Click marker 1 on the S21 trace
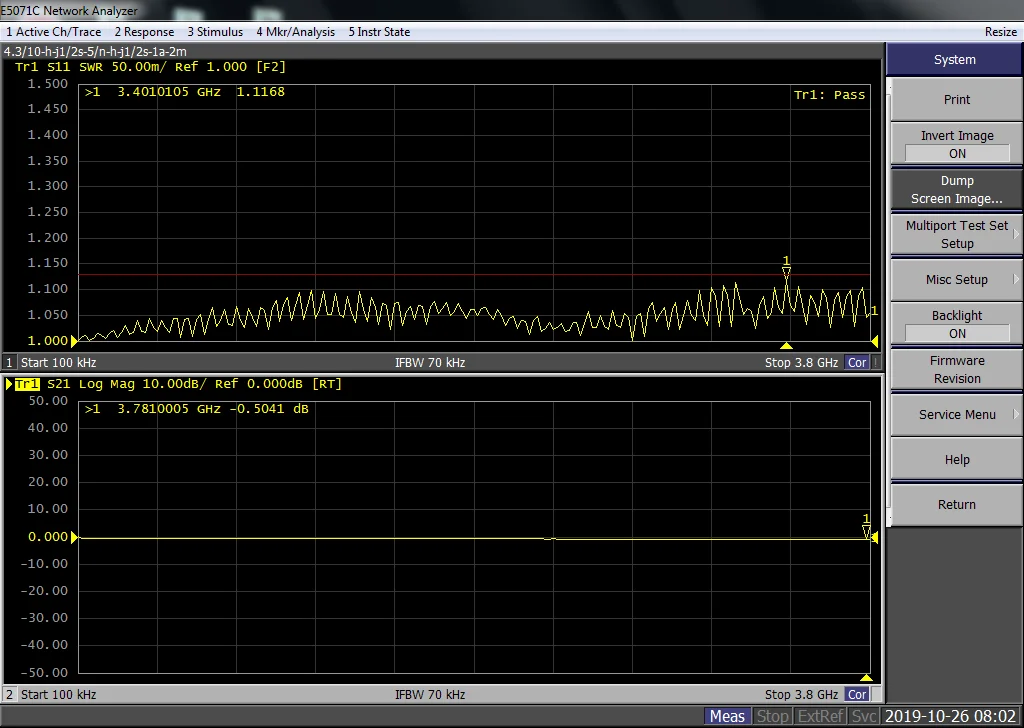 [x=867, y=531]
